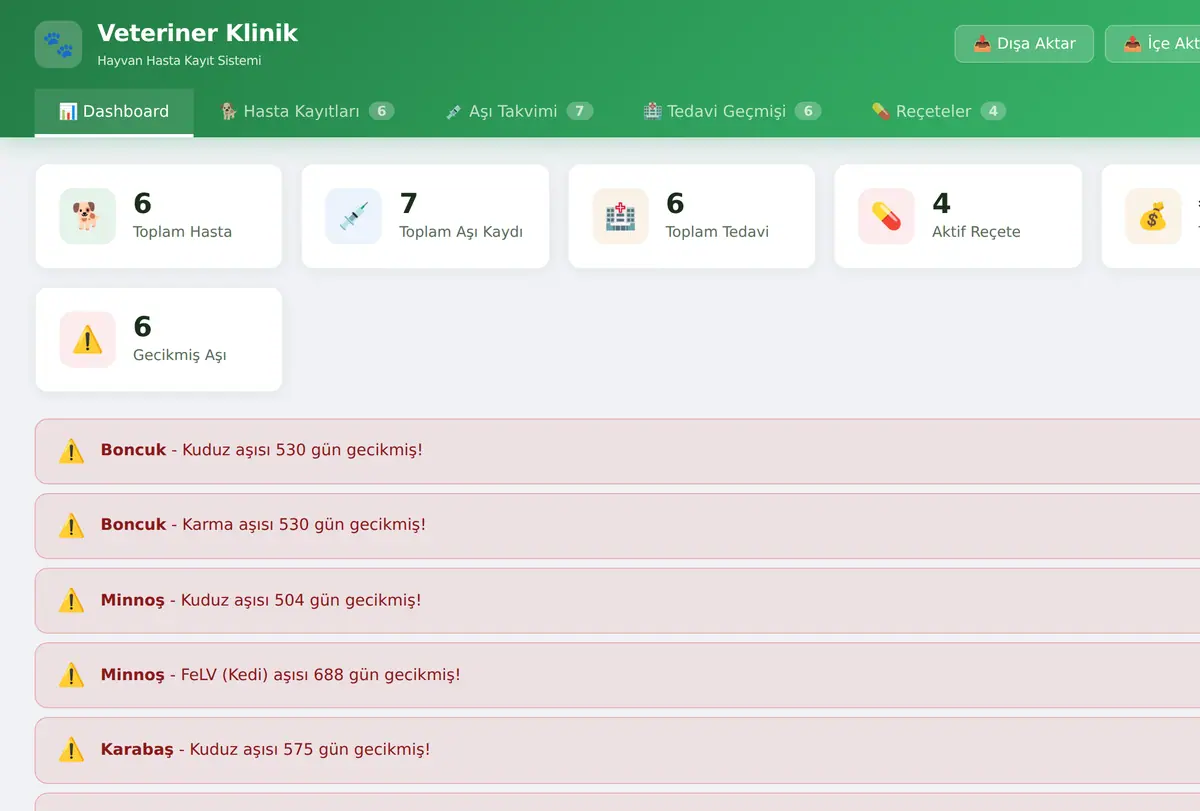The width and height of the screenshot is (1200, 811).
Task: Click the pill icon on Reçeteler tab
Action: coord(880,111)
